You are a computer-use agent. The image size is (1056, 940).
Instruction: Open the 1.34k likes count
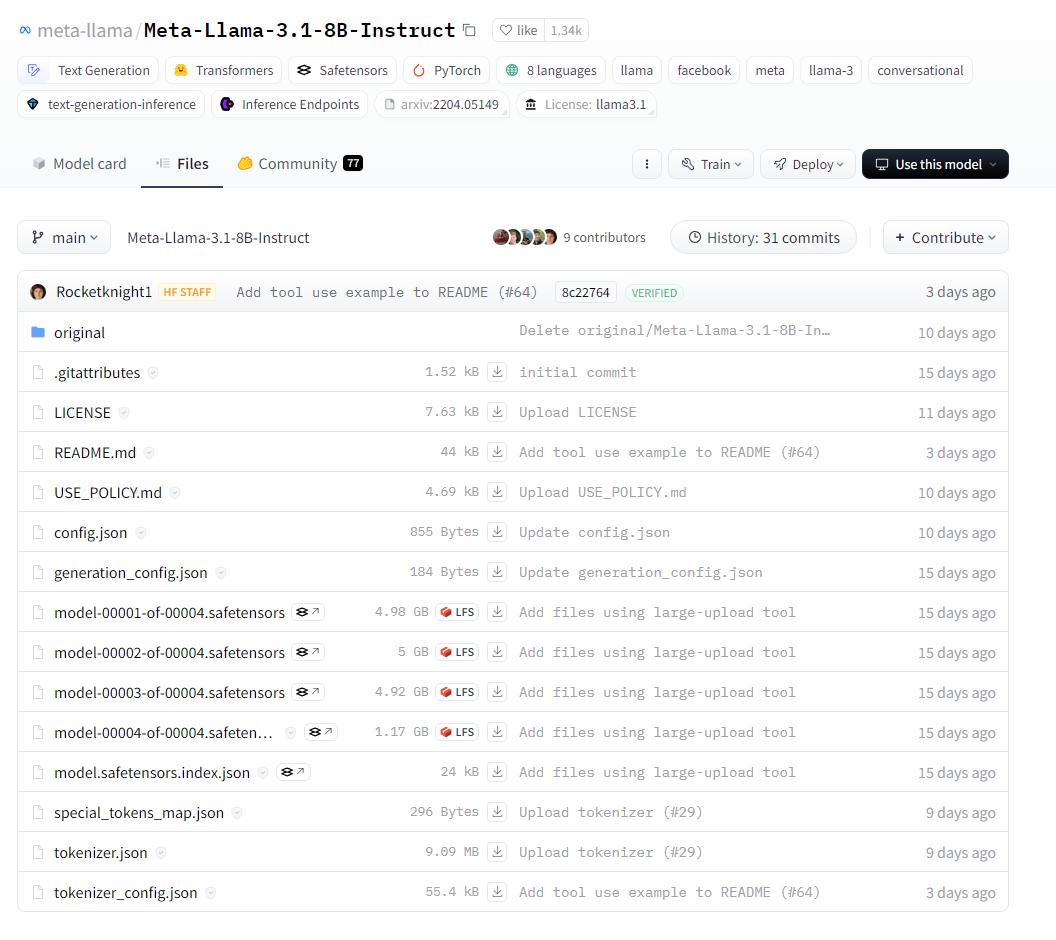pos(566,30)
